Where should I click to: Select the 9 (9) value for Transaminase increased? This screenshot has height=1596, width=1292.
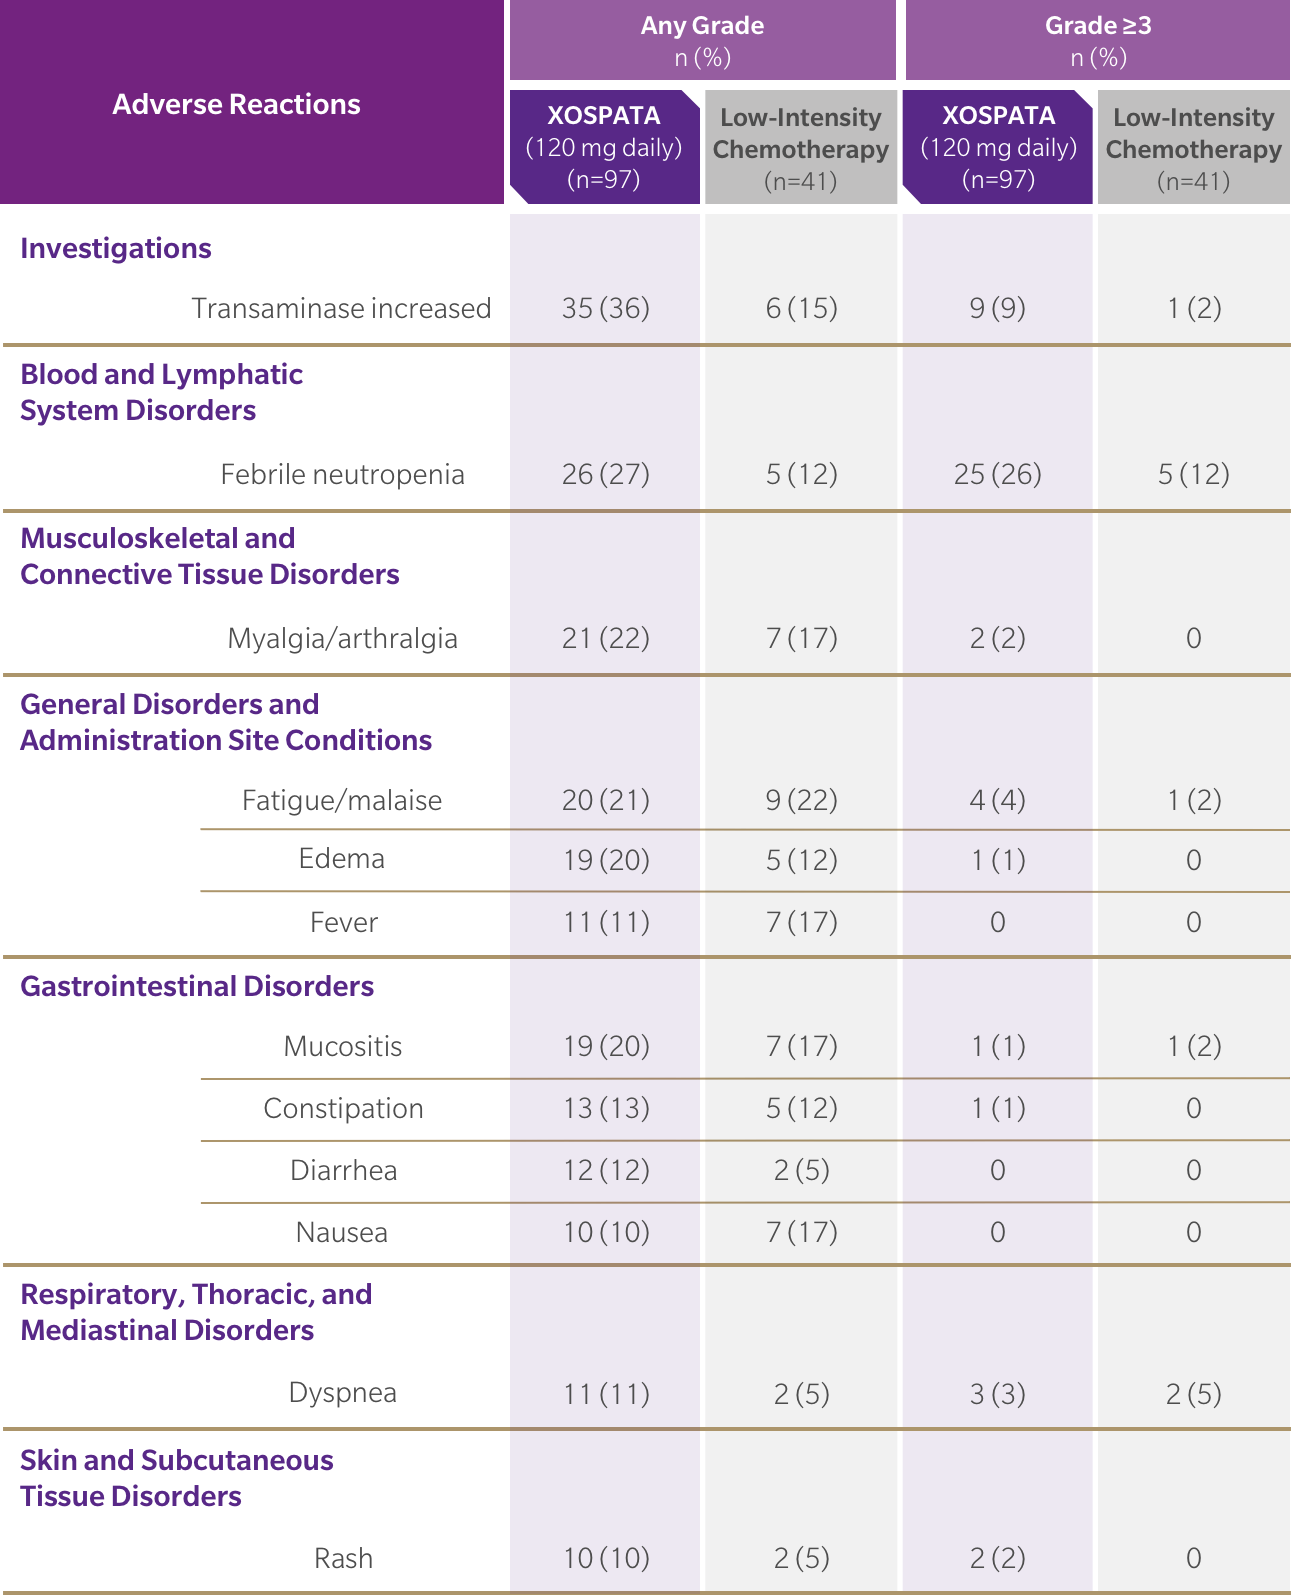[997, 308]
